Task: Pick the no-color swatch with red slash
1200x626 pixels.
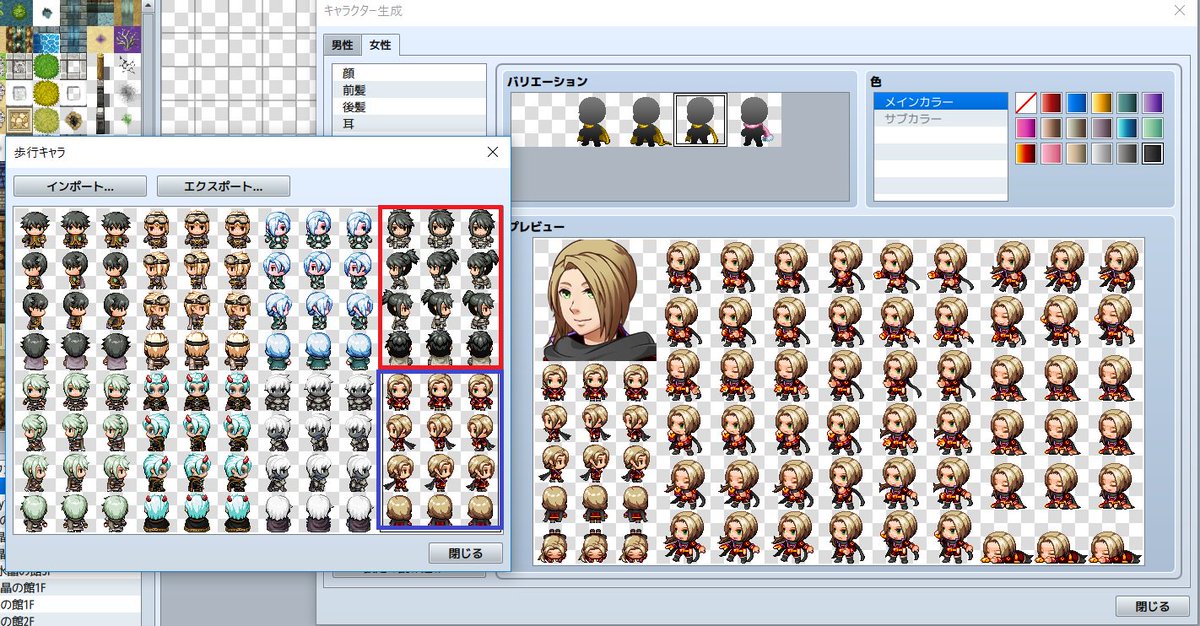Action: tap(1026, 102)
